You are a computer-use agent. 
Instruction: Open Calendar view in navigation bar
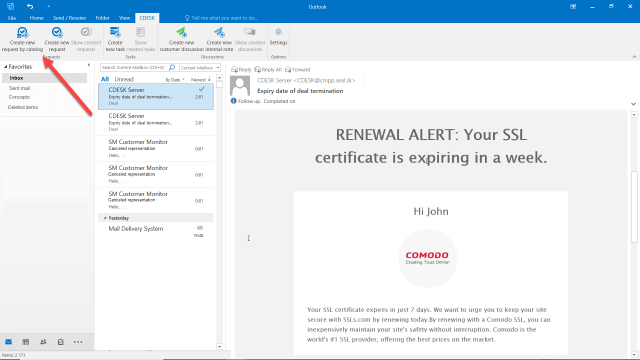26,342
